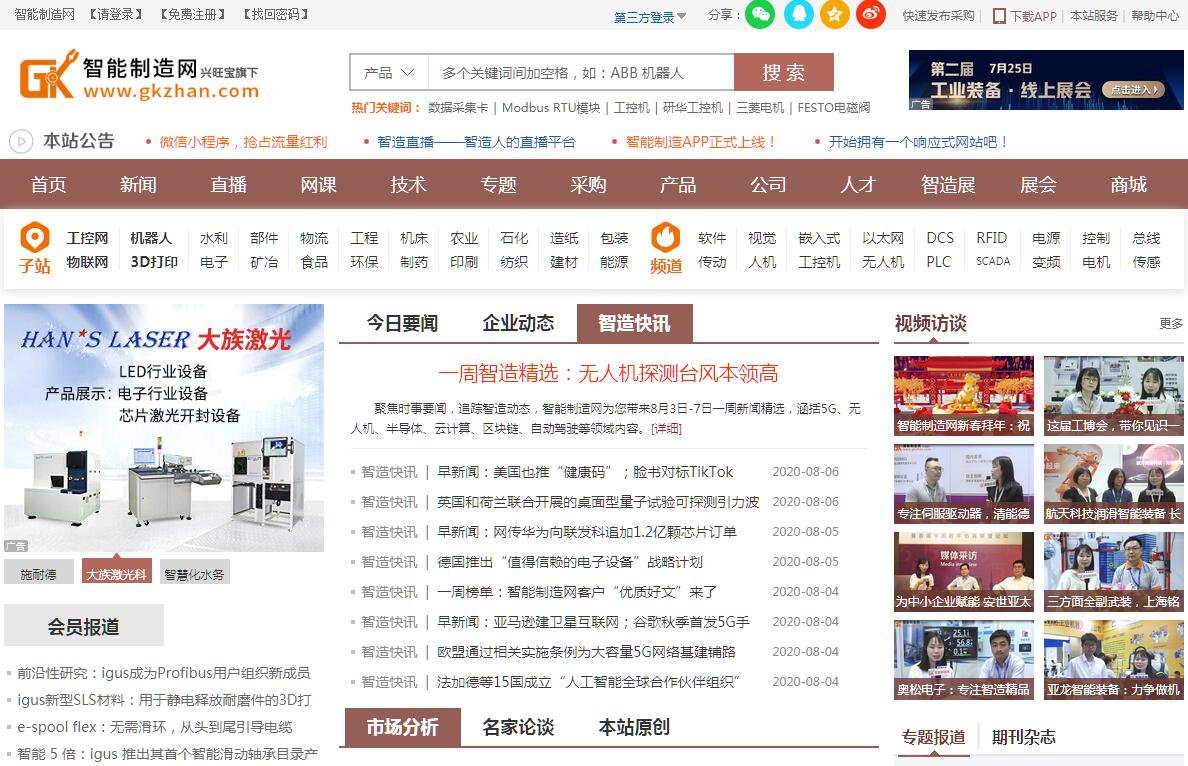1188x766 pixels.
Task: Share to QZone using the star icon
Action: point(835,15)
